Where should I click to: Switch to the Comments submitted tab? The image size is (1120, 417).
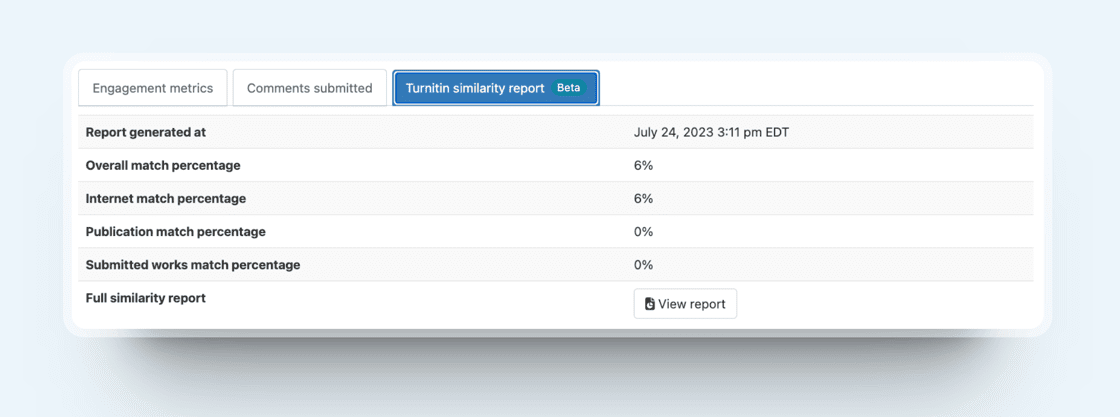[309, 88]
